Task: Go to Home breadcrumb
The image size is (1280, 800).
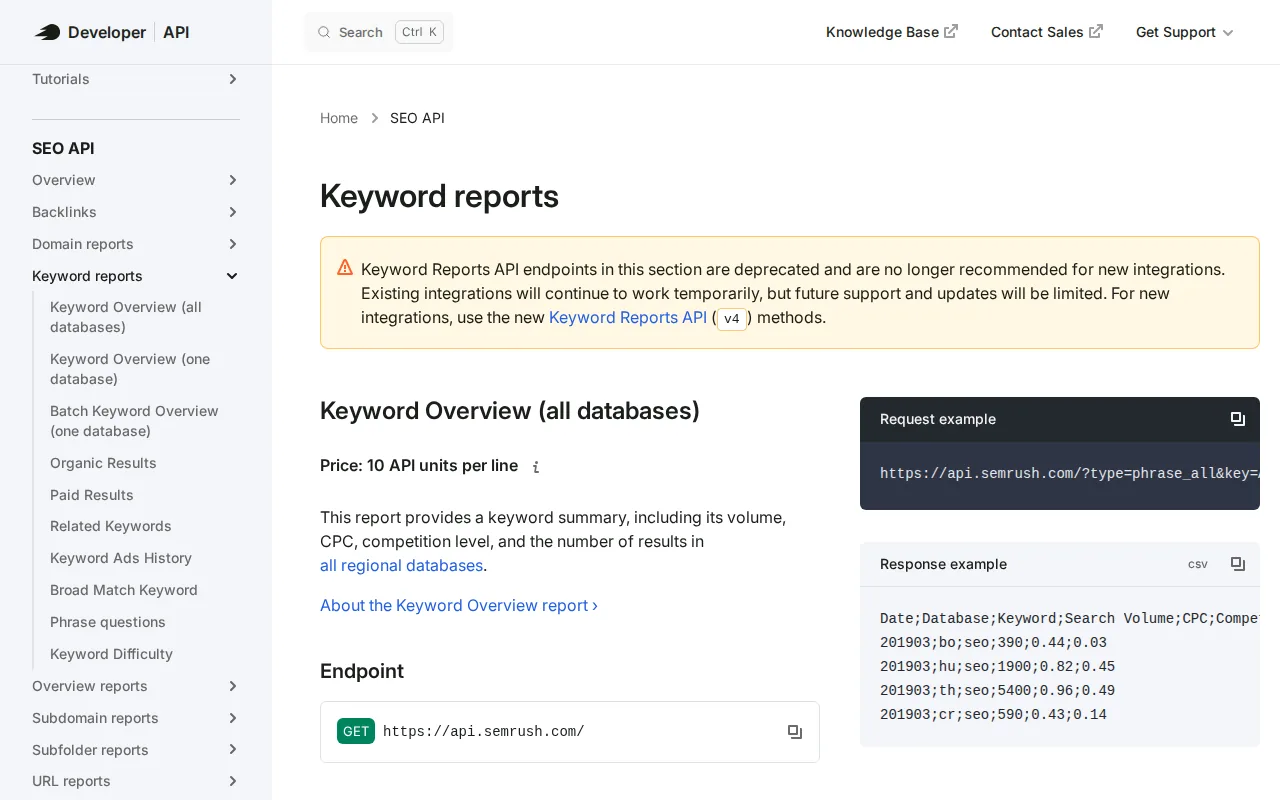Action: (x=339, y=118)
